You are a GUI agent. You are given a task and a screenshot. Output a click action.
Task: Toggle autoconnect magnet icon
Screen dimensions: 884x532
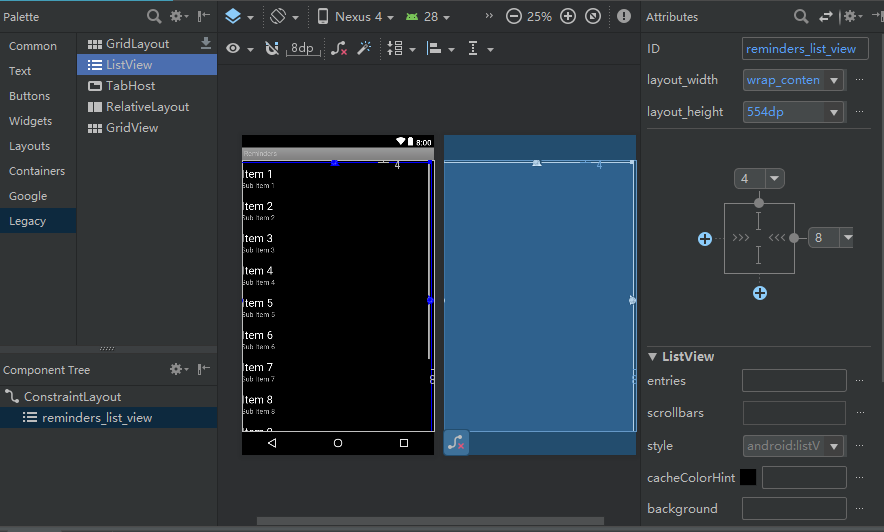click(x=272, y=49)
